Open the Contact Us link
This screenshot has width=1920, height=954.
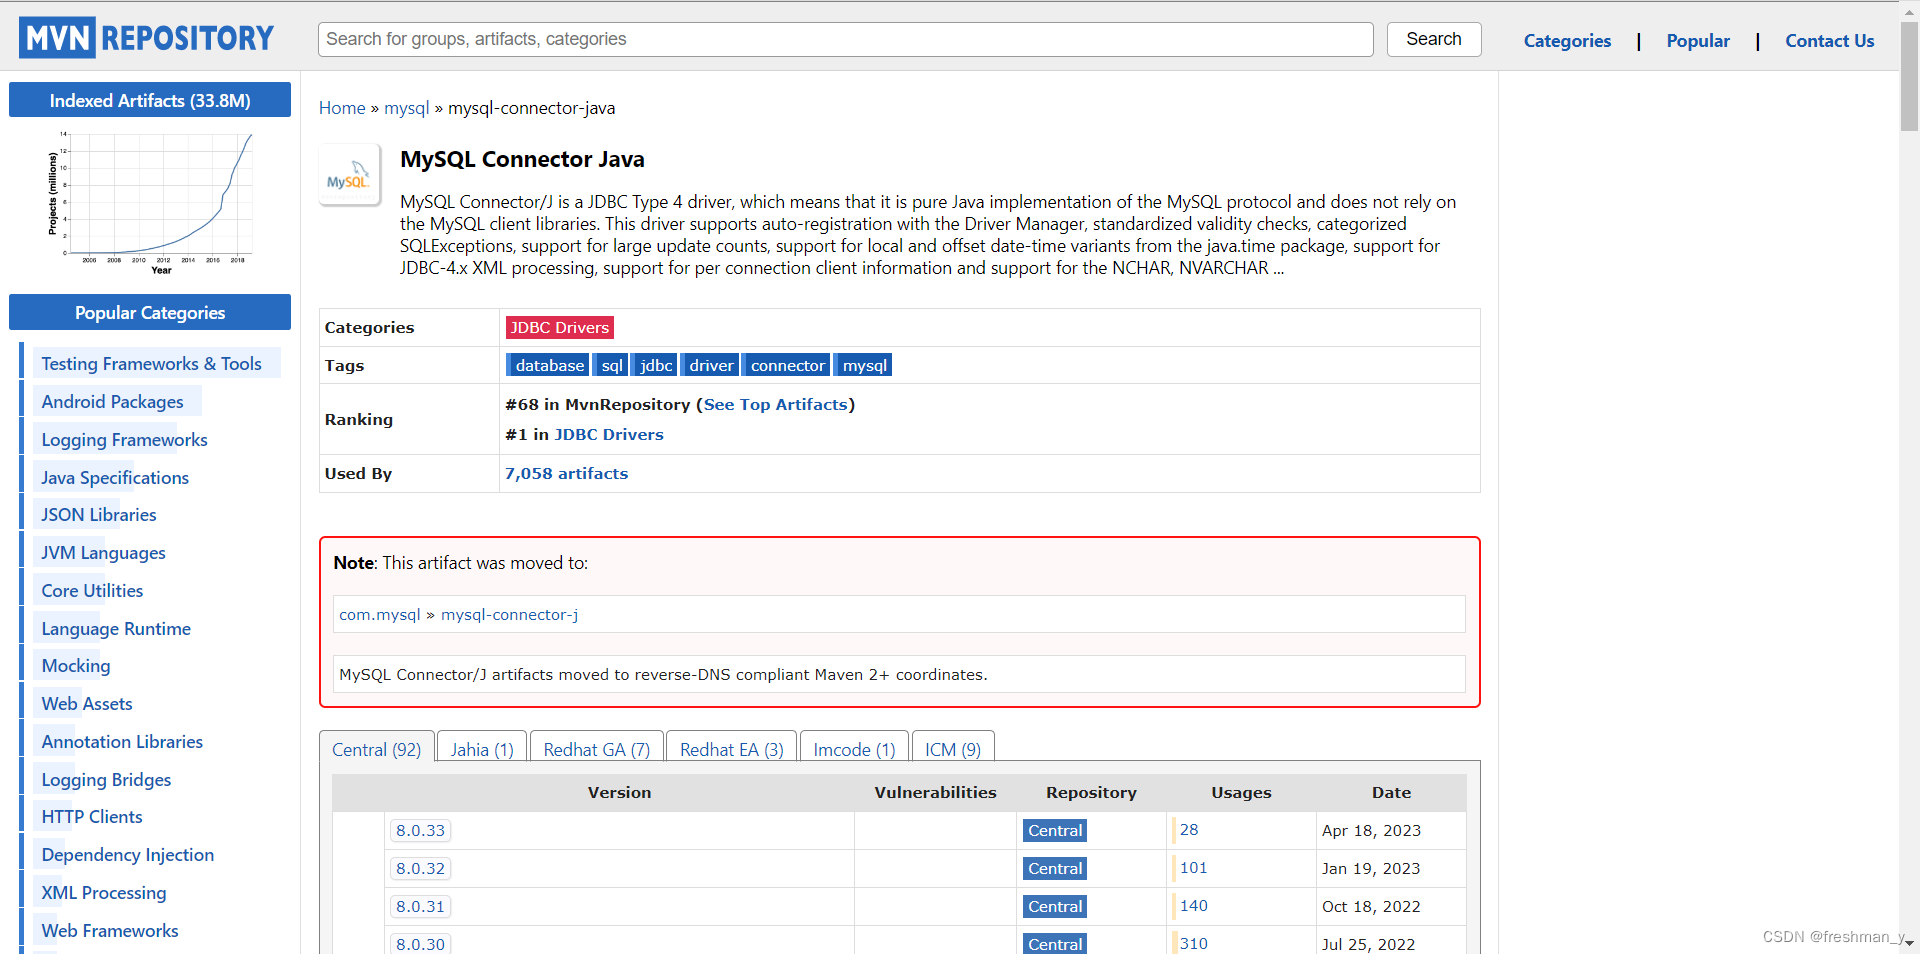[1829, 41]
